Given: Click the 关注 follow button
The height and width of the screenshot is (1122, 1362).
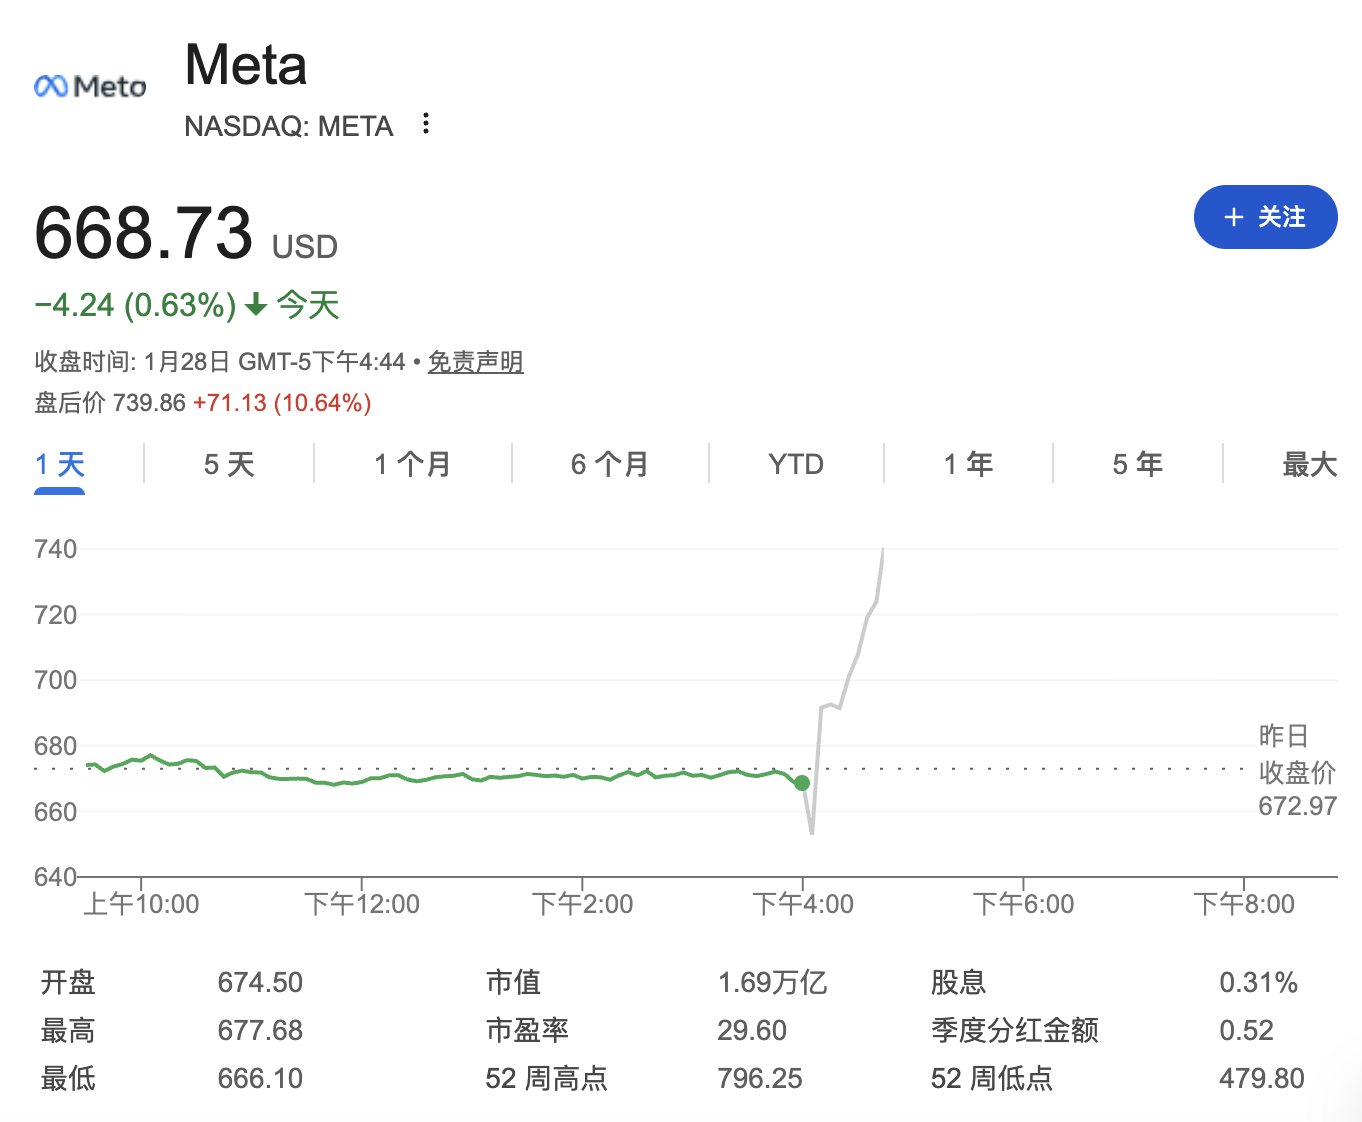Looking at the screenshot, I should pyautogui.click(x=1266, y=217).
